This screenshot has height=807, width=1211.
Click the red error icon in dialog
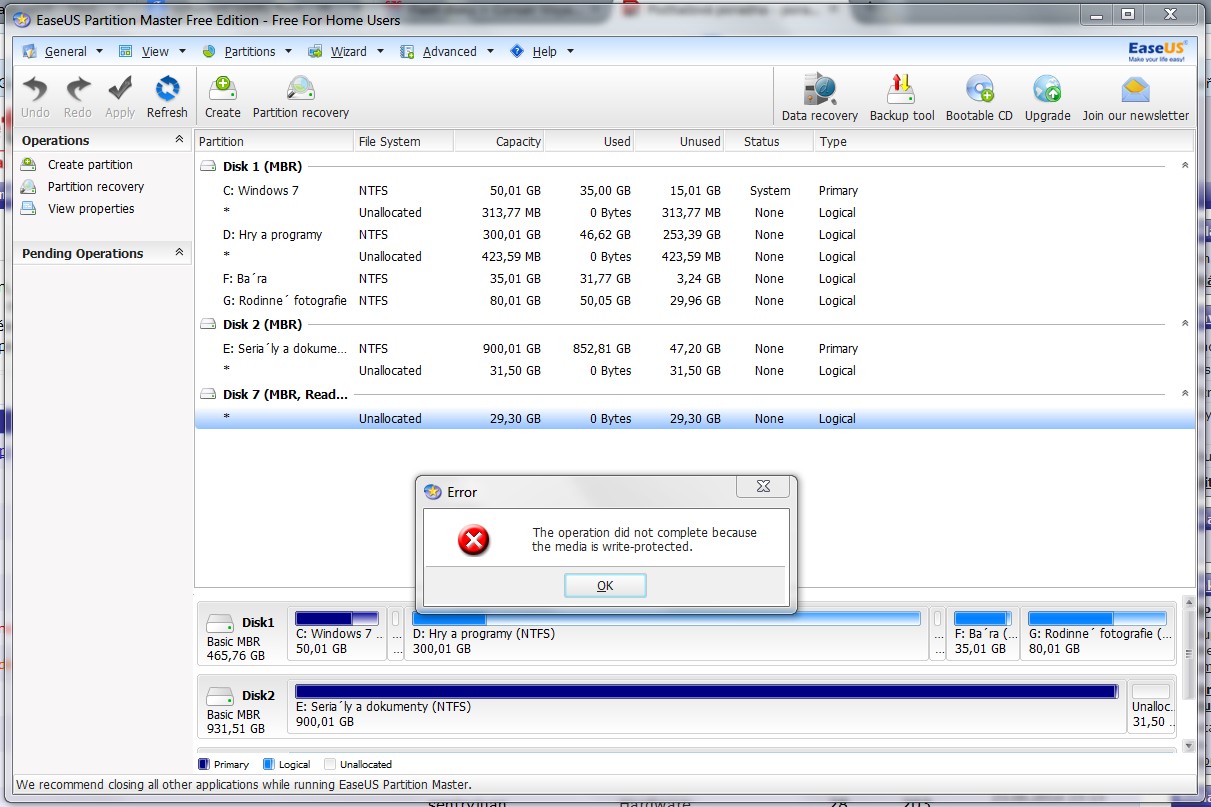click(473, 541)
